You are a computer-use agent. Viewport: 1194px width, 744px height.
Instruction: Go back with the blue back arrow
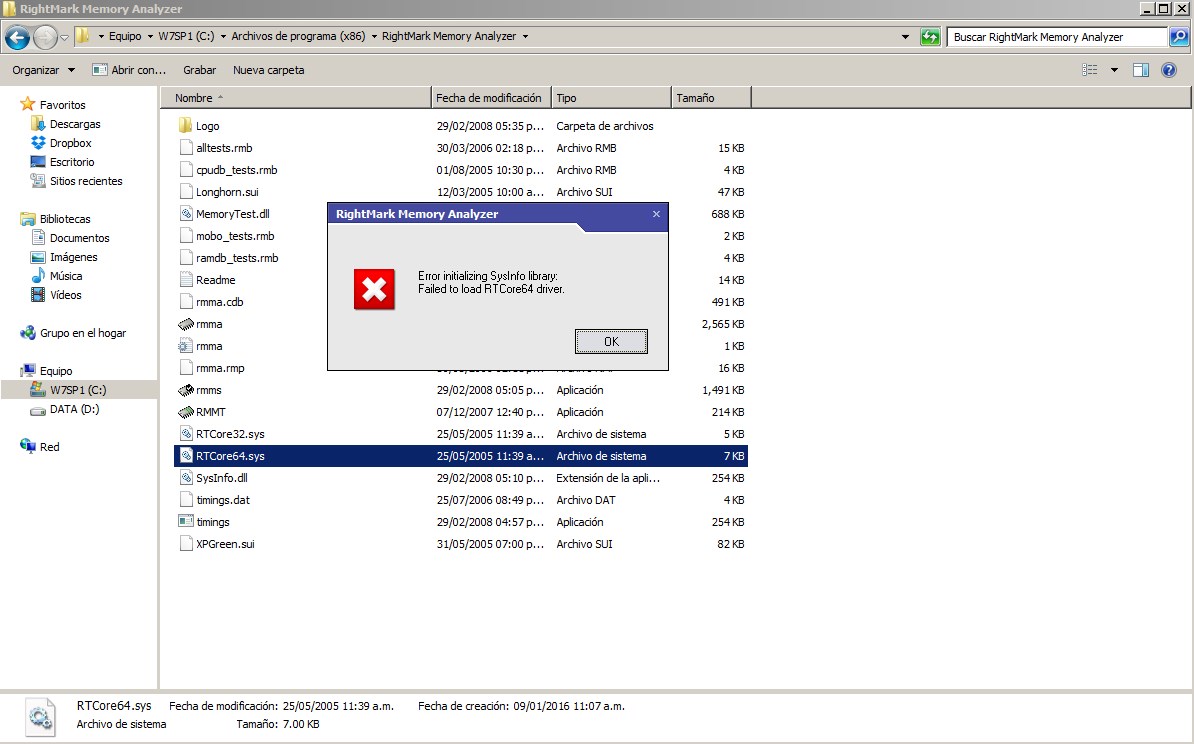coord(18,37)
